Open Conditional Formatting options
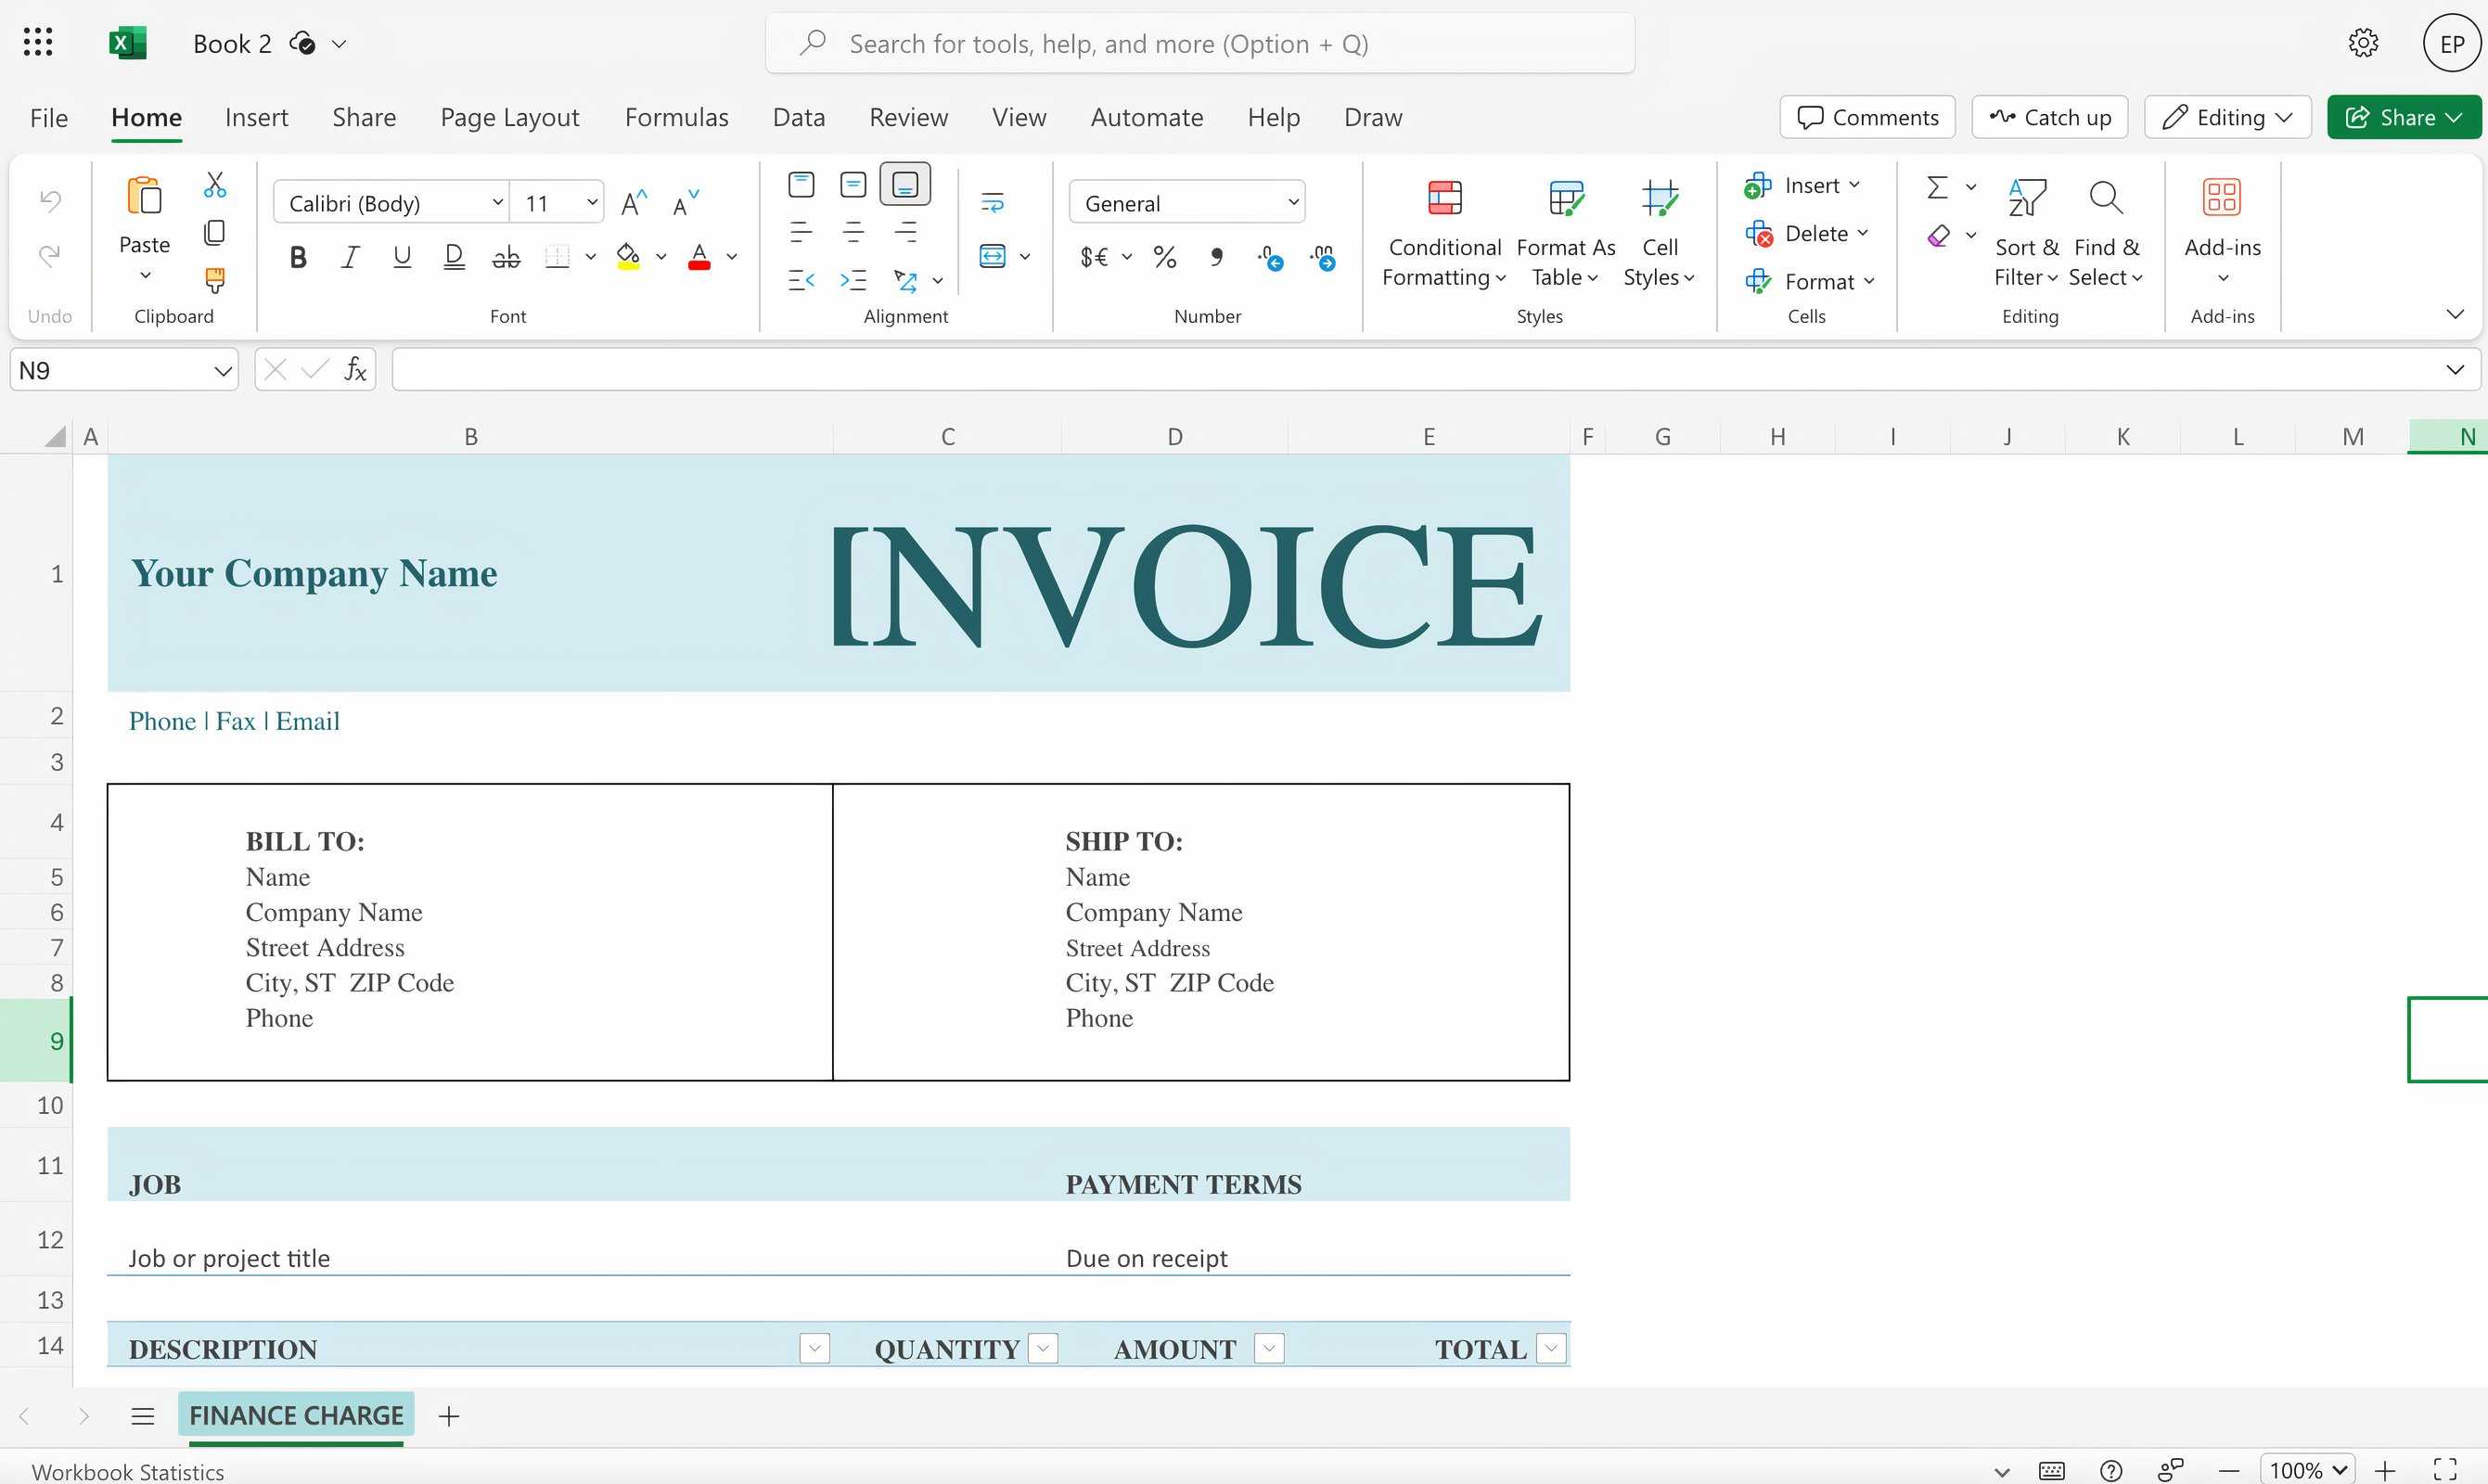 1444,234
